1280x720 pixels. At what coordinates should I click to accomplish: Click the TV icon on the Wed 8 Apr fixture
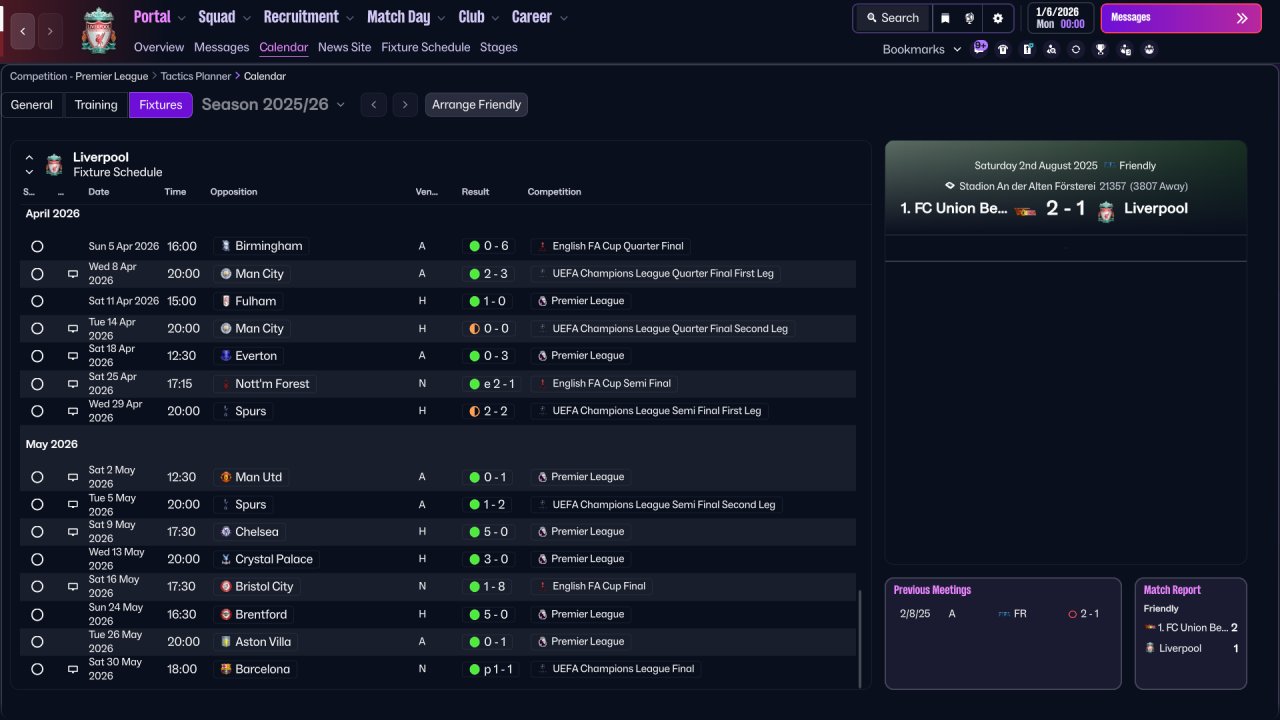(x=73, y=274)
